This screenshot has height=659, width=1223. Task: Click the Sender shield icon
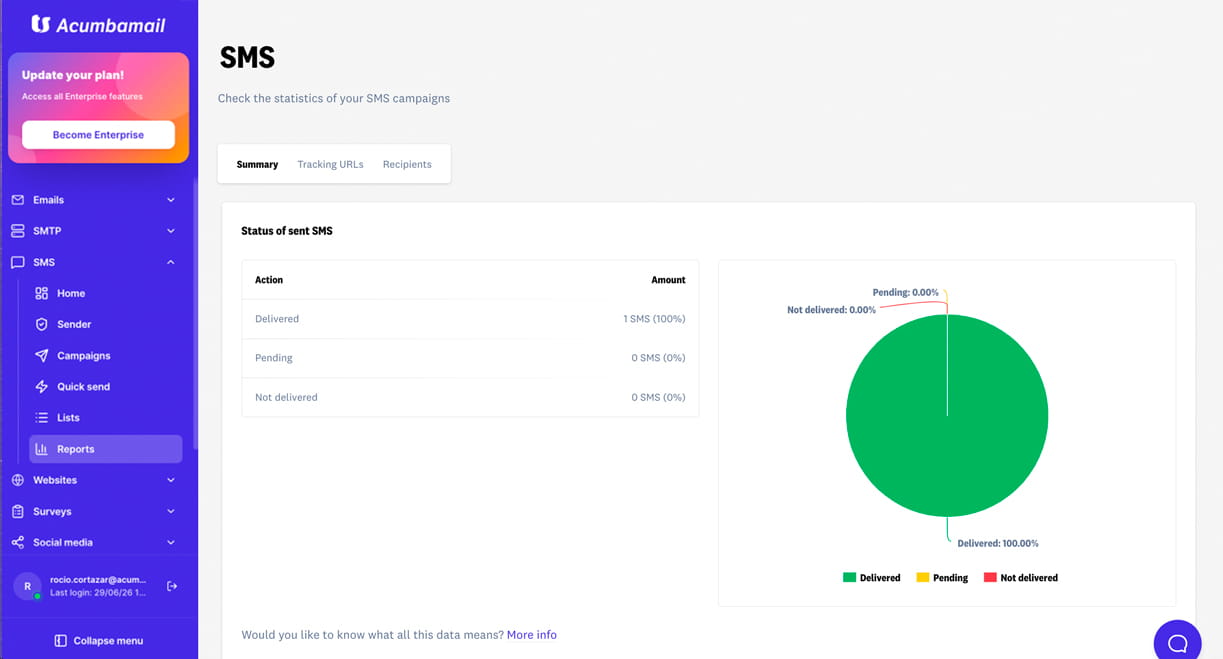click(41, 324)
